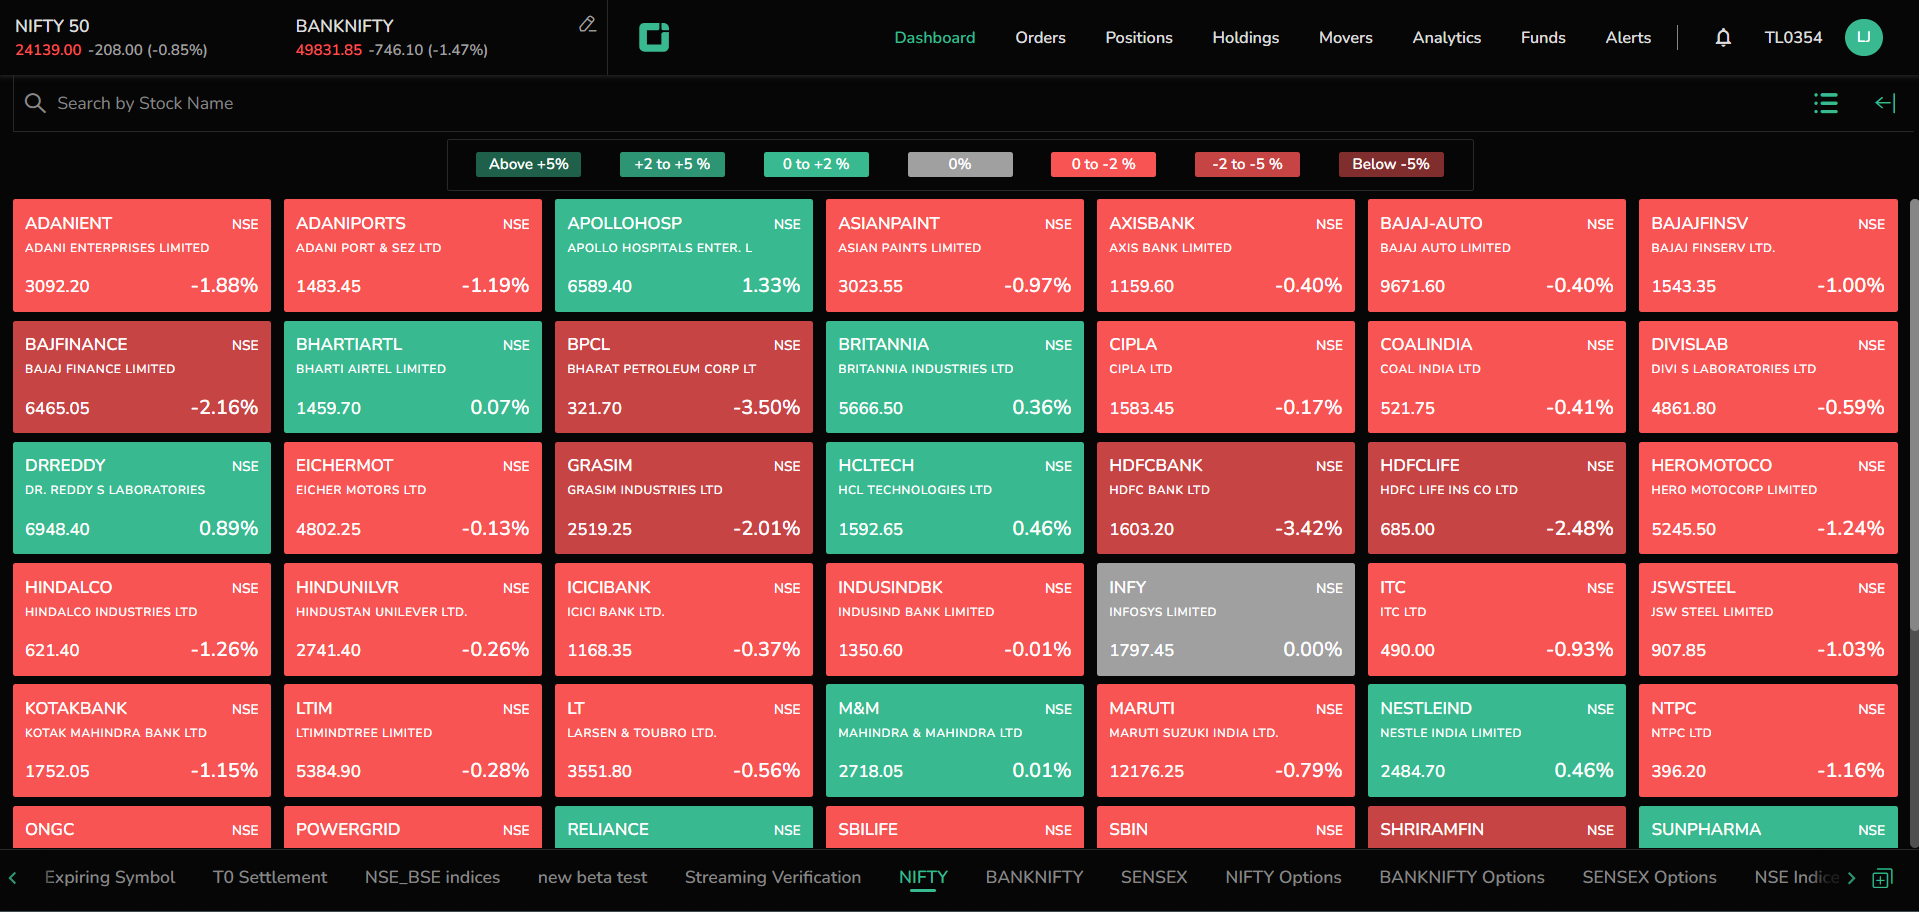
Task: Open the BRITANNIA stock tile
Action: point(955,377)
